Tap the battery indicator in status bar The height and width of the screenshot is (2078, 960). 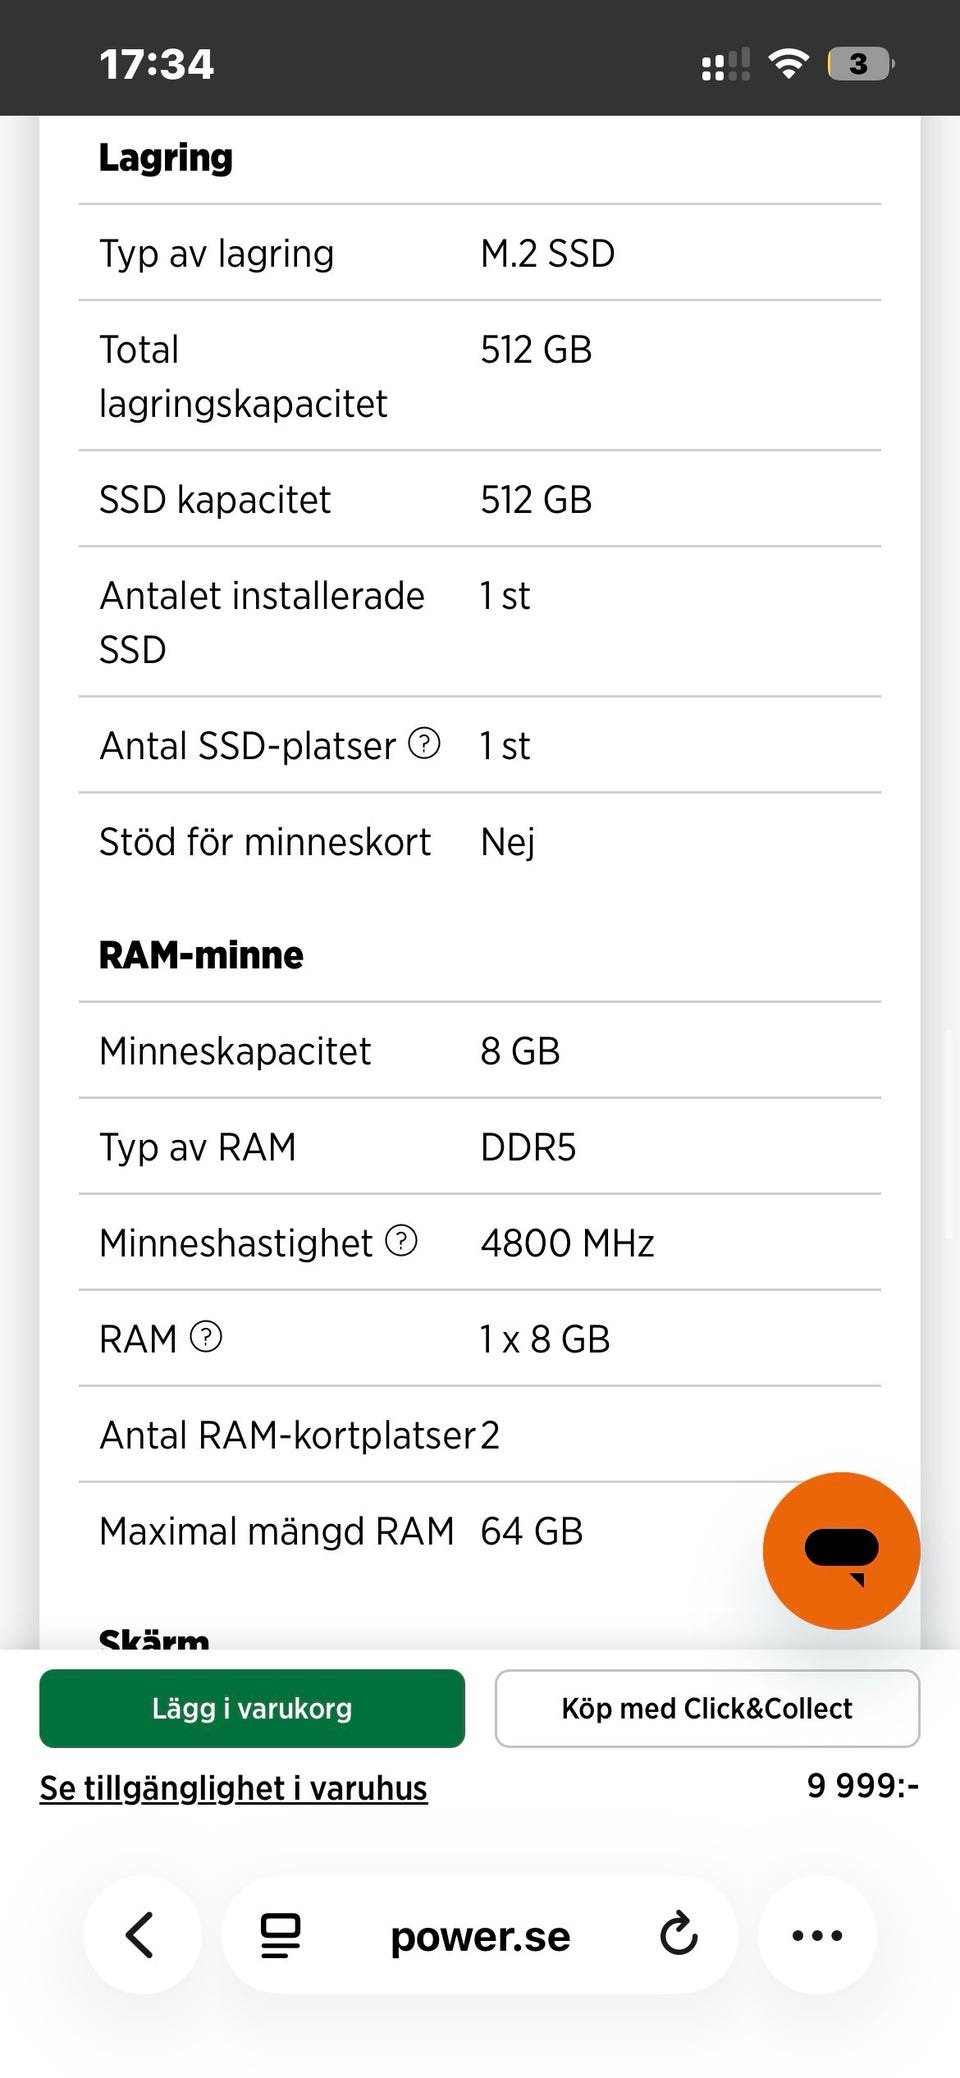pyautogui.click(x=860, y=64)
